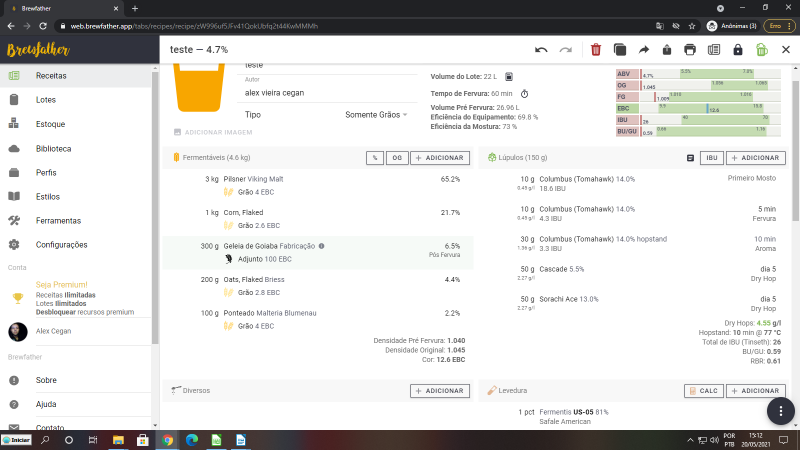This screenshot has width=800, height=450.
Task: Open Geleia de Goiaba Fabricação entry
Action: [318, 253]
